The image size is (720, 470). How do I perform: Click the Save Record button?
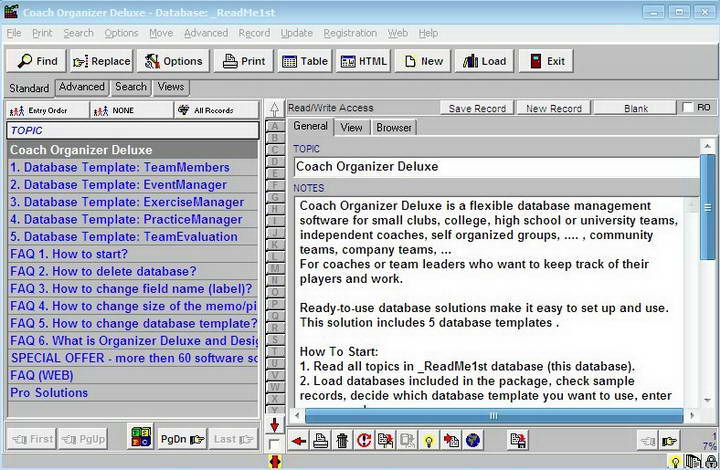[477, 108]
